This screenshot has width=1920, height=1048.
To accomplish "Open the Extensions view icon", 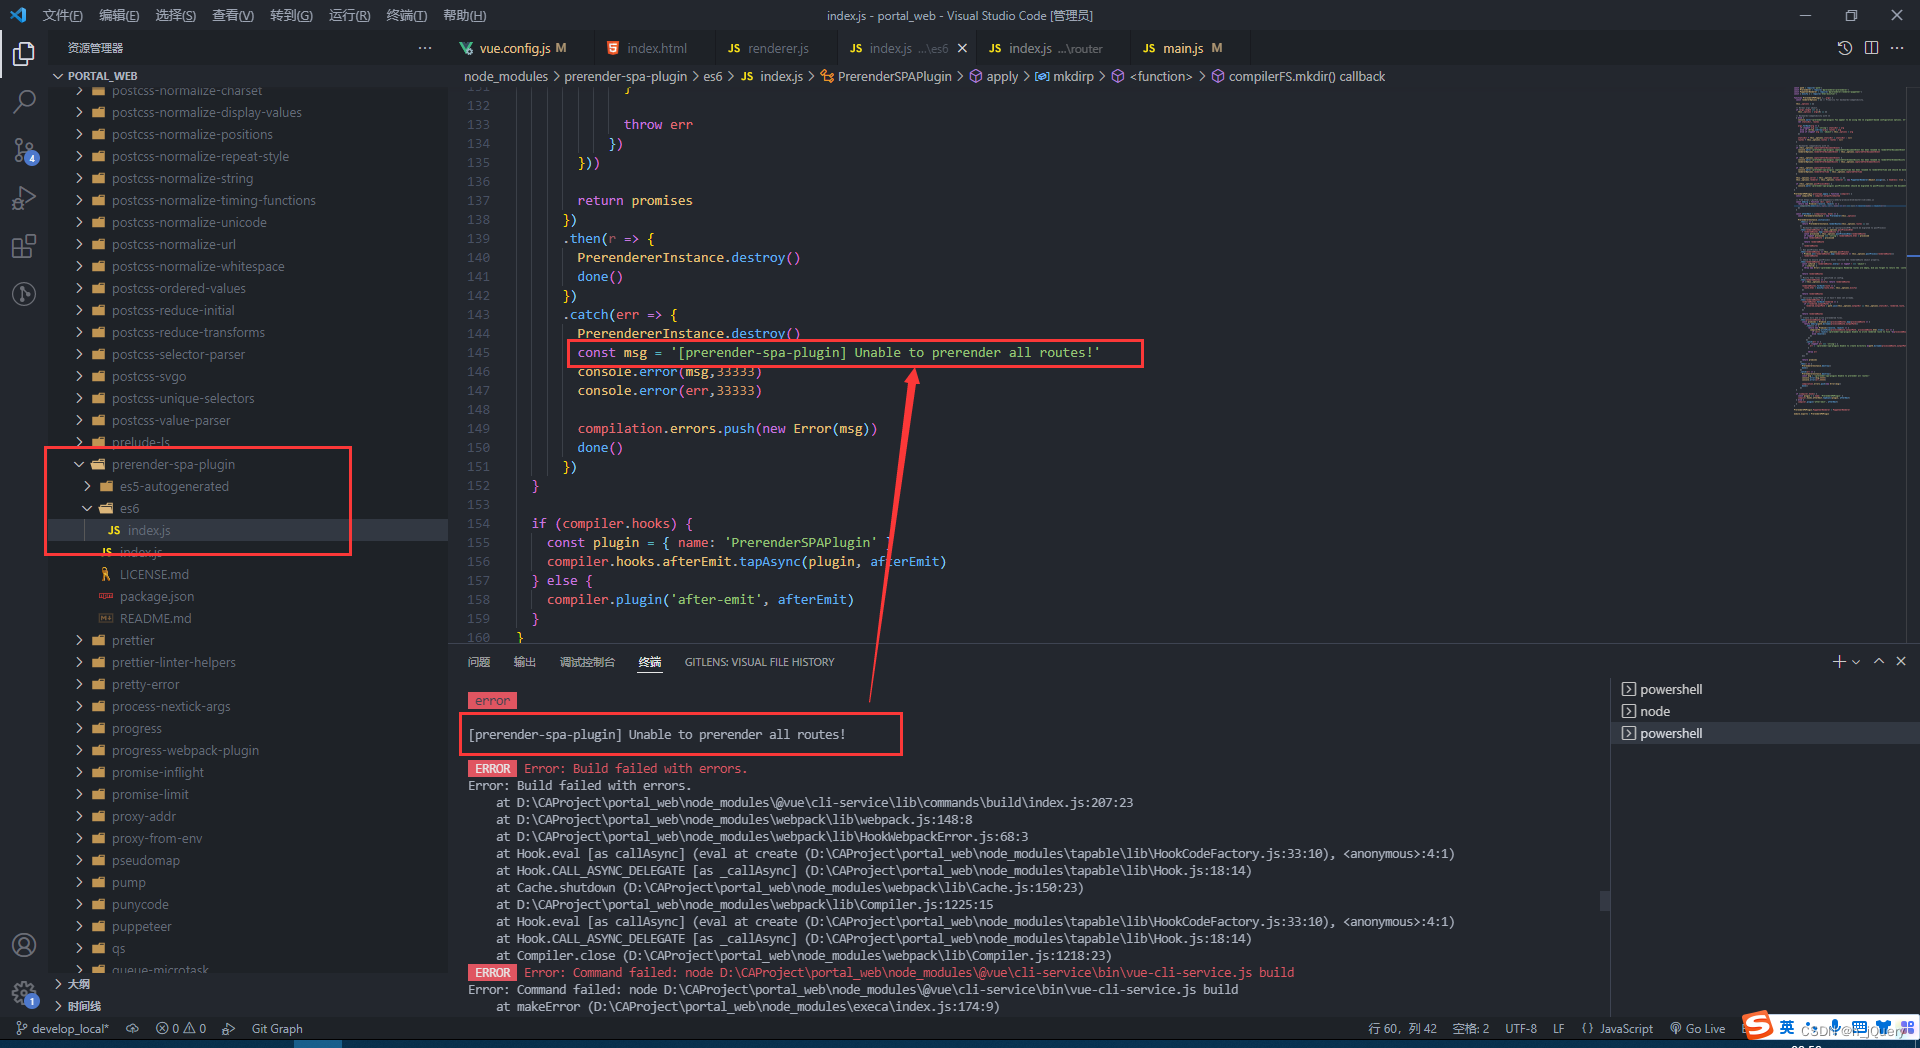I will point(24,246).
